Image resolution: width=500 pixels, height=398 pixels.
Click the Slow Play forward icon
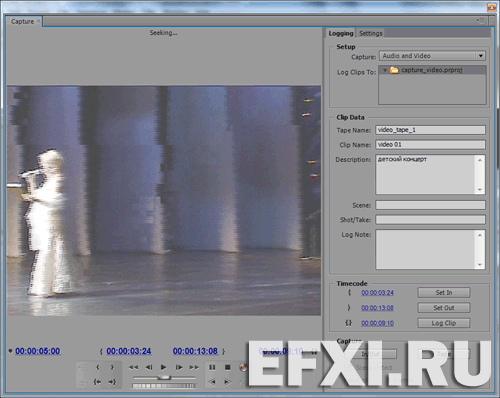coord(227,382)
